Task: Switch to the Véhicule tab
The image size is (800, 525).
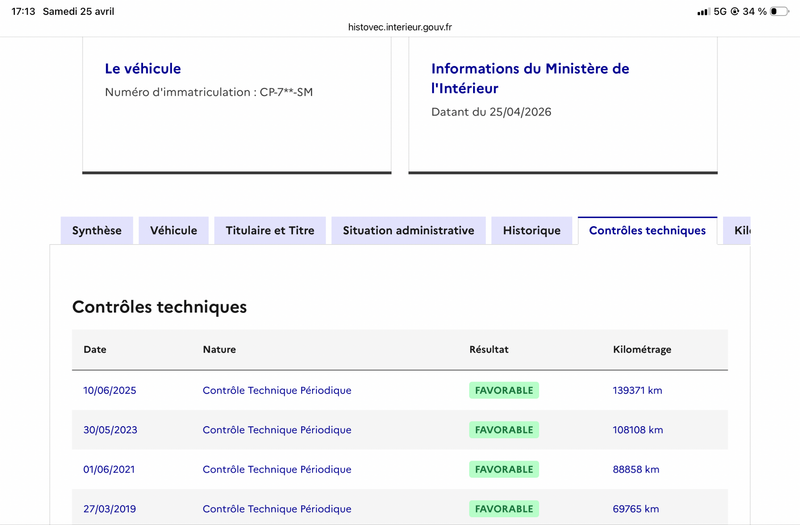Action: pyautogui.click(x=174, y=230)
